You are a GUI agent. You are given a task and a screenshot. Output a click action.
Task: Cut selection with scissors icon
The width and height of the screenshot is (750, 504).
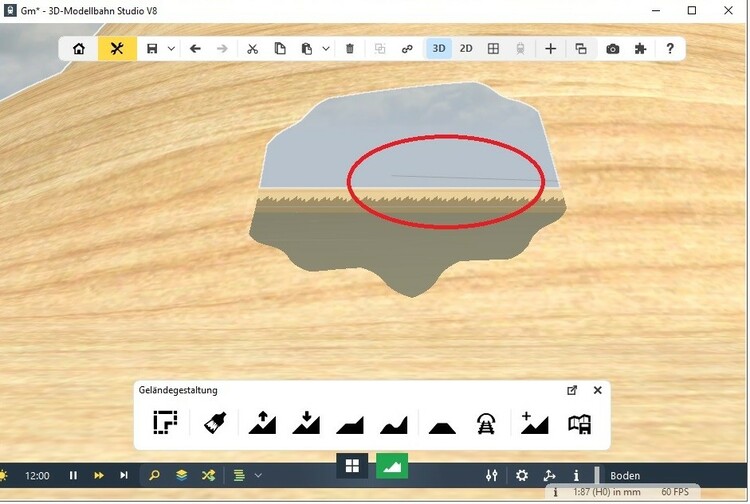tap(253, 48)
